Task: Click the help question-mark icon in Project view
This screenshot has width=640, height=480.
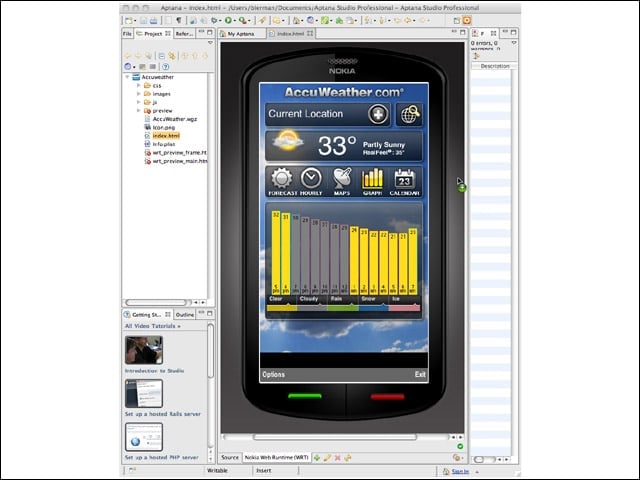Action: coord(165,67)
